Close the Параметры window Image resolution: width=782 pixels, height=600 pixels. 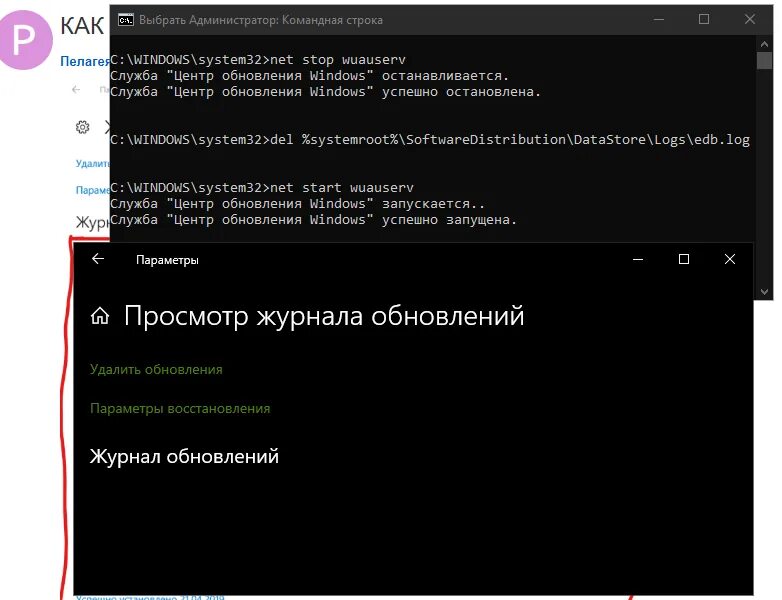pyautogui.click(x=730, y=259)
